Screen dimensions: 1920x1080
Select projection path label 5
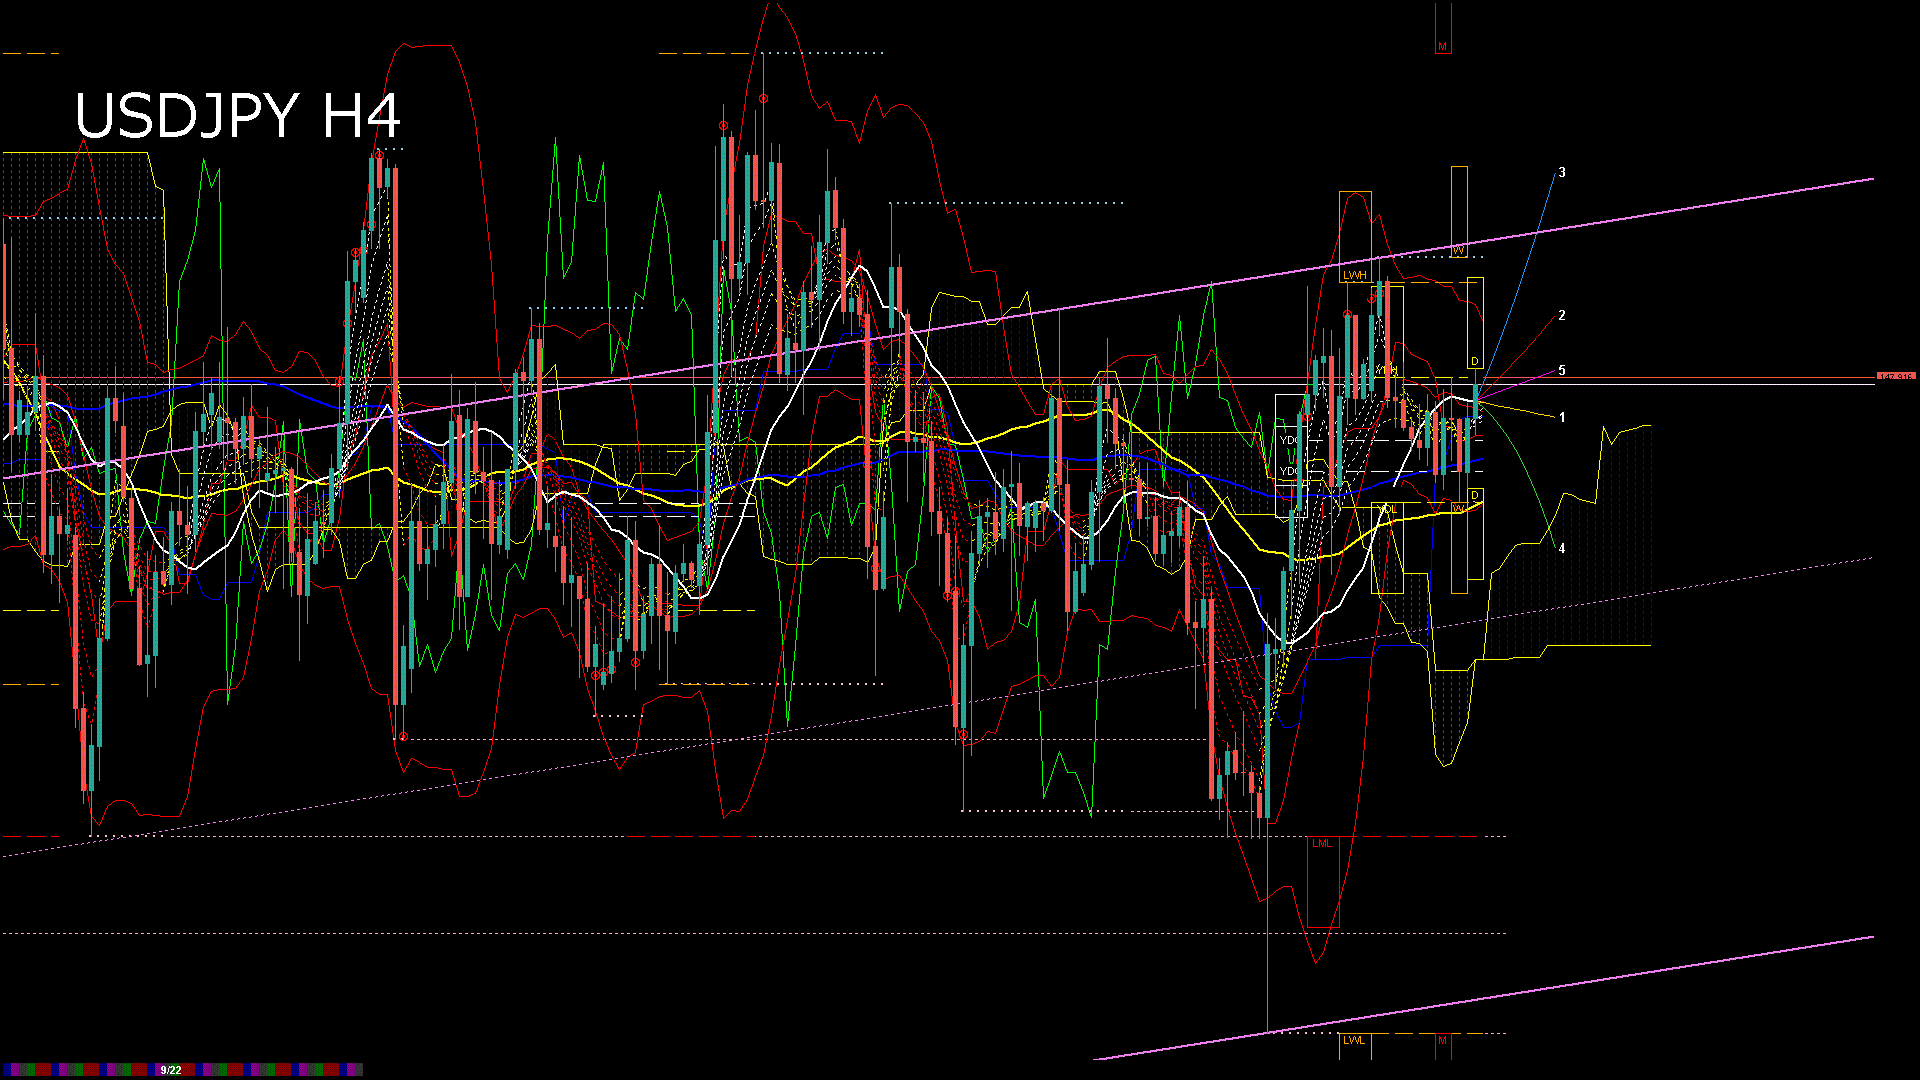pyautogui.click(x=1562, y=371)
